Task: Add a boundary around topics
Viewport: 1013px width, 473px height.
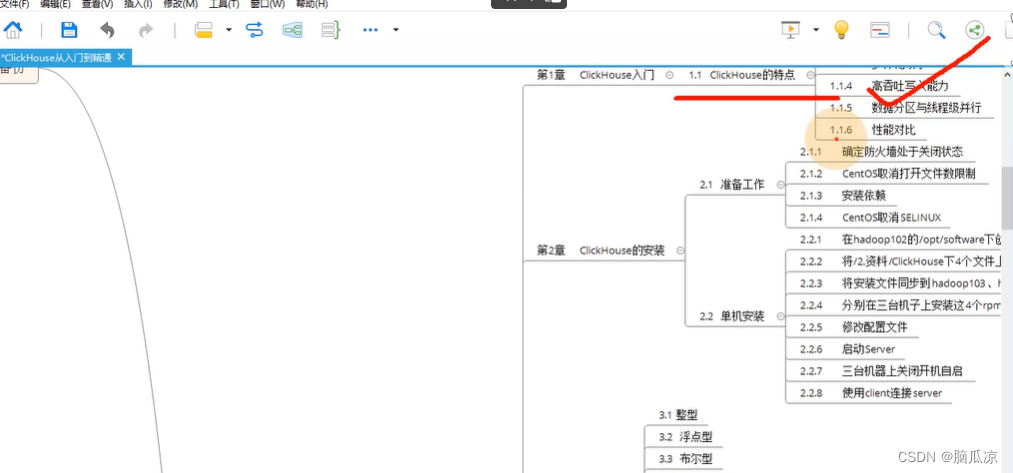Action: (293, 30)
